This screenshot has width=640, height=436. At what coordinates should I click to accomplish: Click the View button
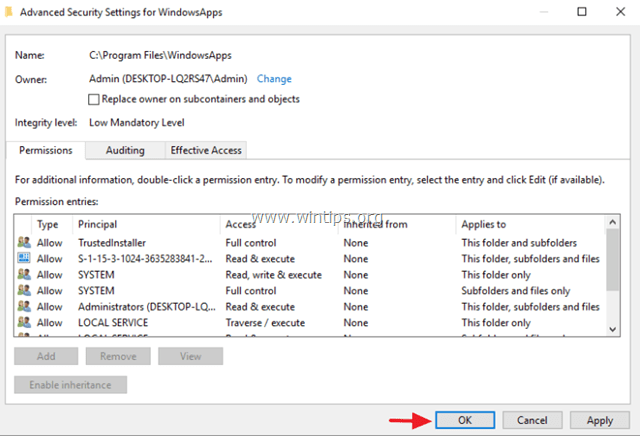pos(191,356)
